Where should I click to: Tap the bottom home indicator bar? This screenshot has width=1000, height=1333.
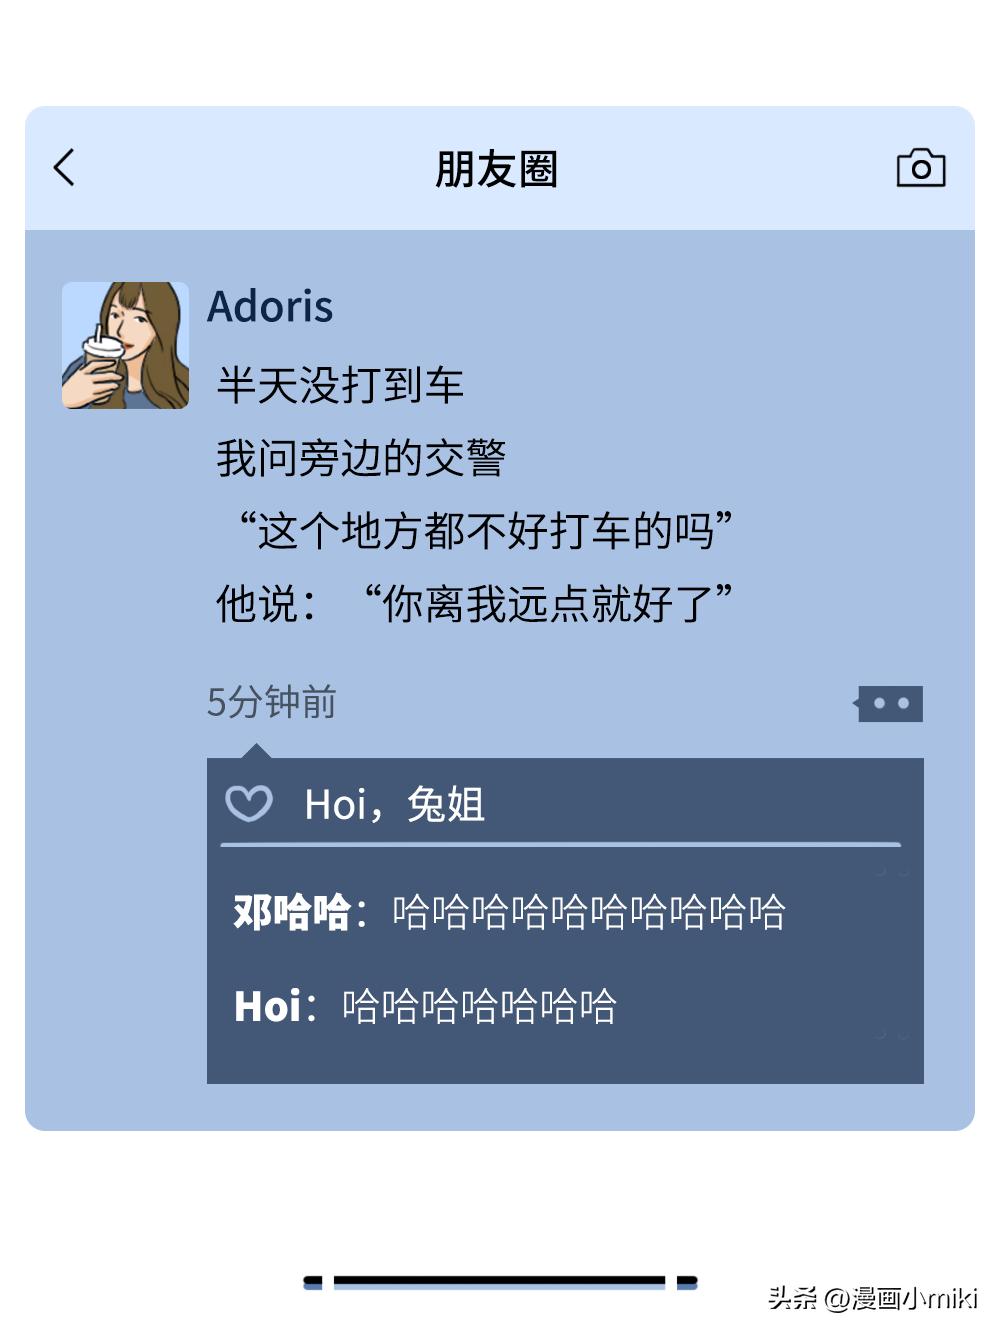500,1281
